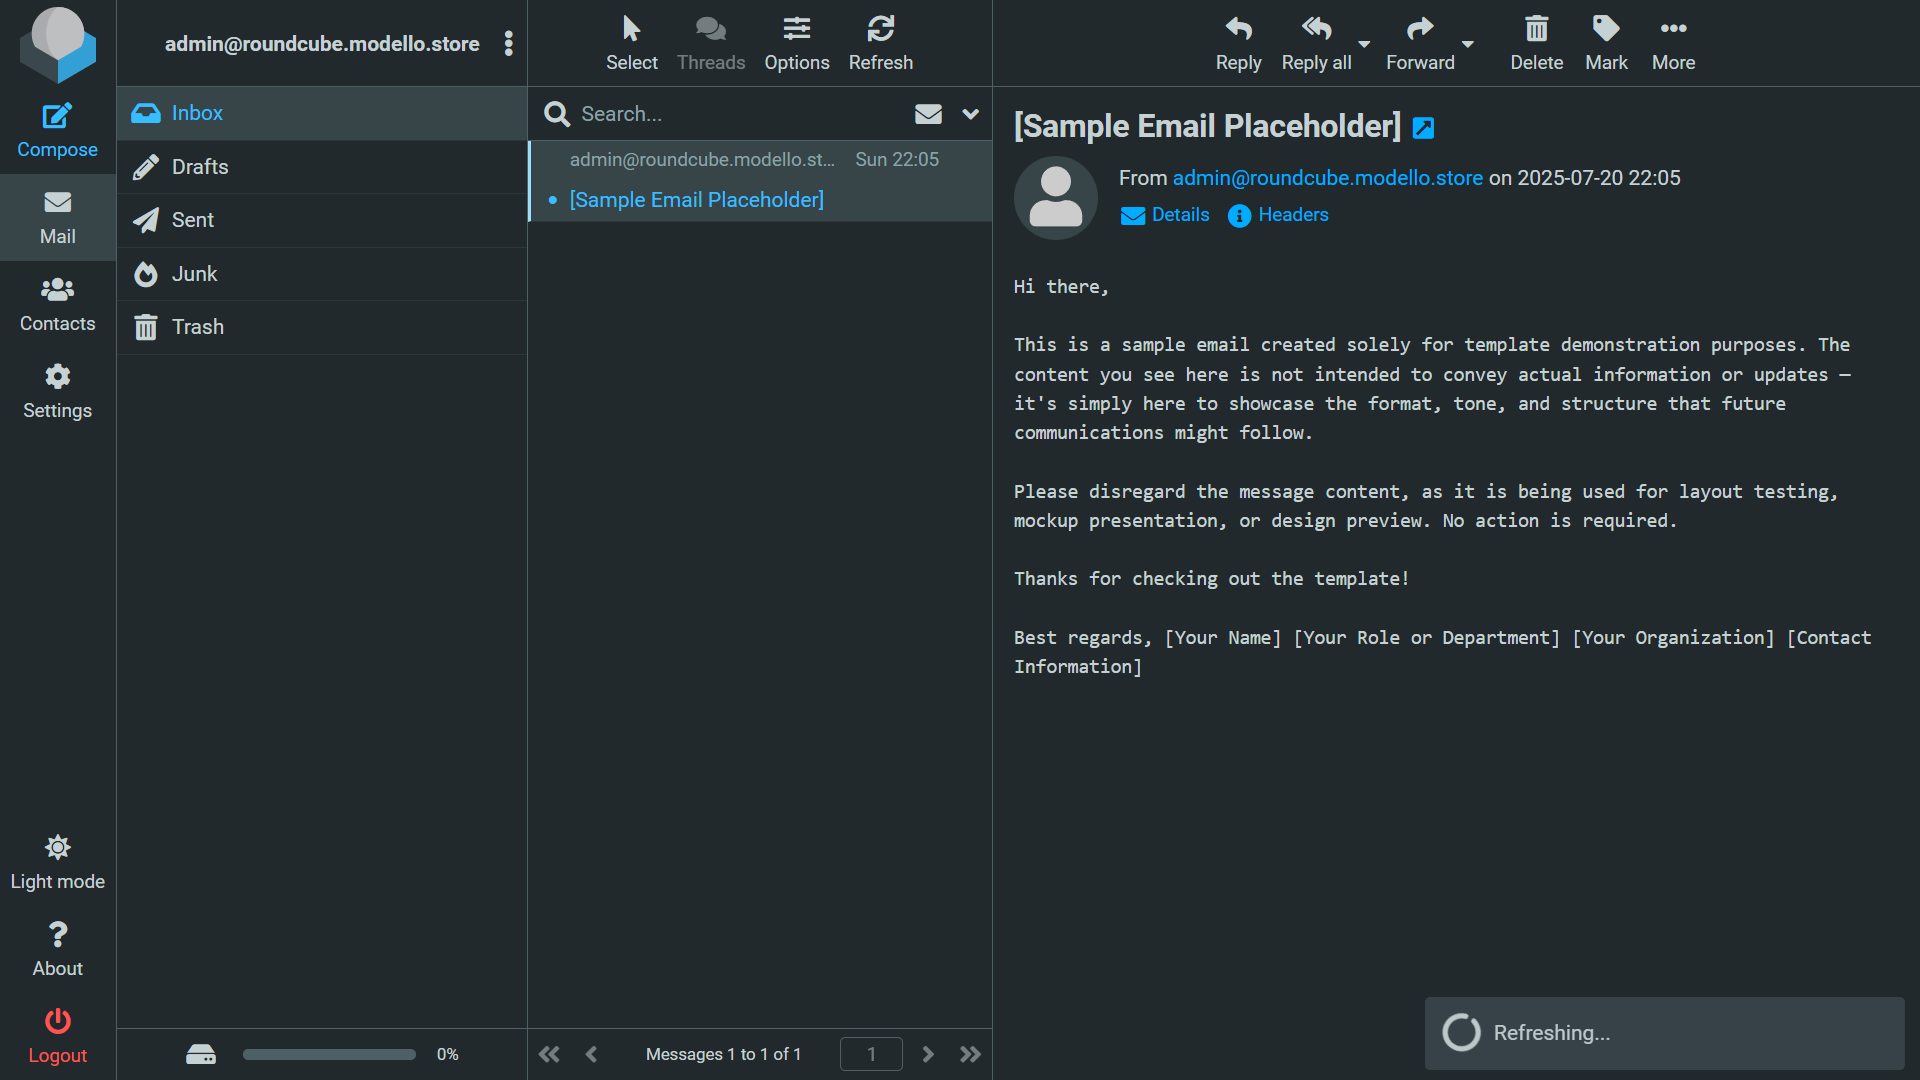
Task: Click the Forward button
Action: (x=1420, y=43)
